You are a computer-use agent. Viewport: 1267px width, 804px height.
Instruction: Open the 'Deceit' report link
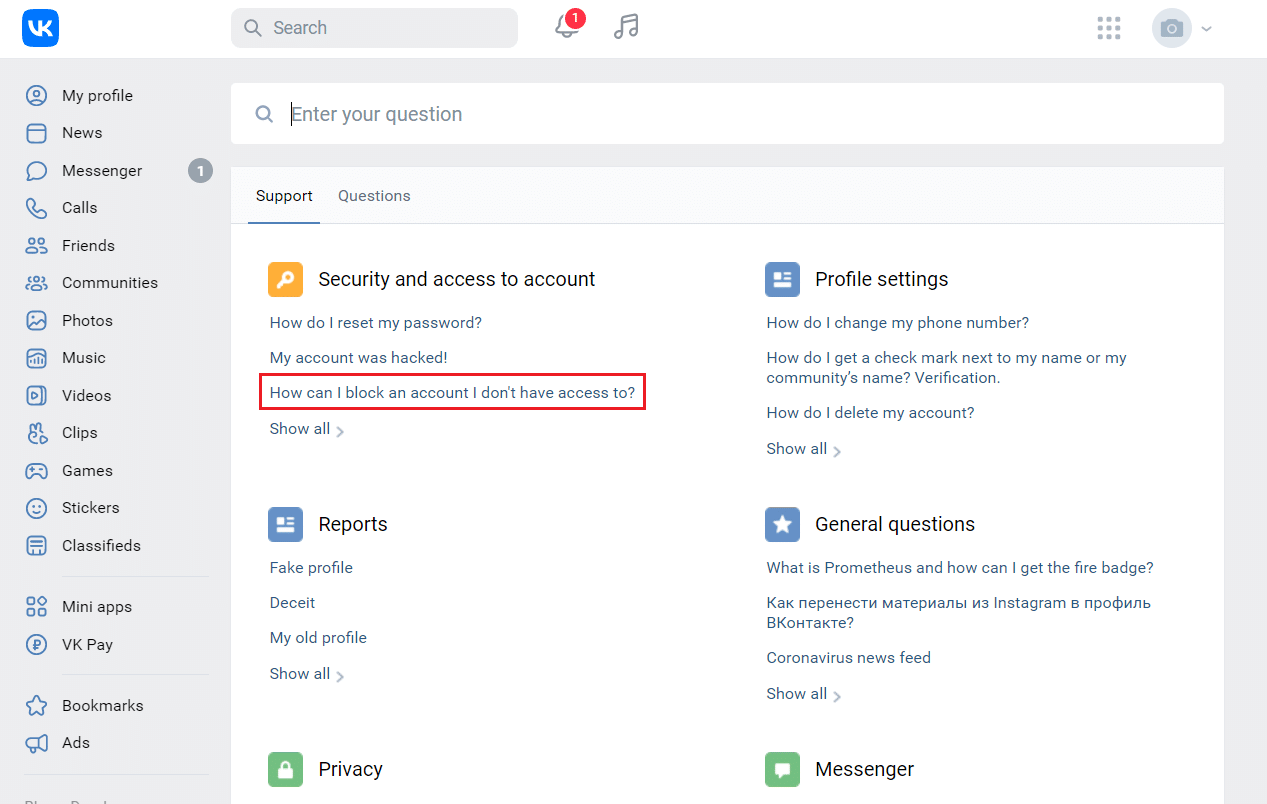292,603
